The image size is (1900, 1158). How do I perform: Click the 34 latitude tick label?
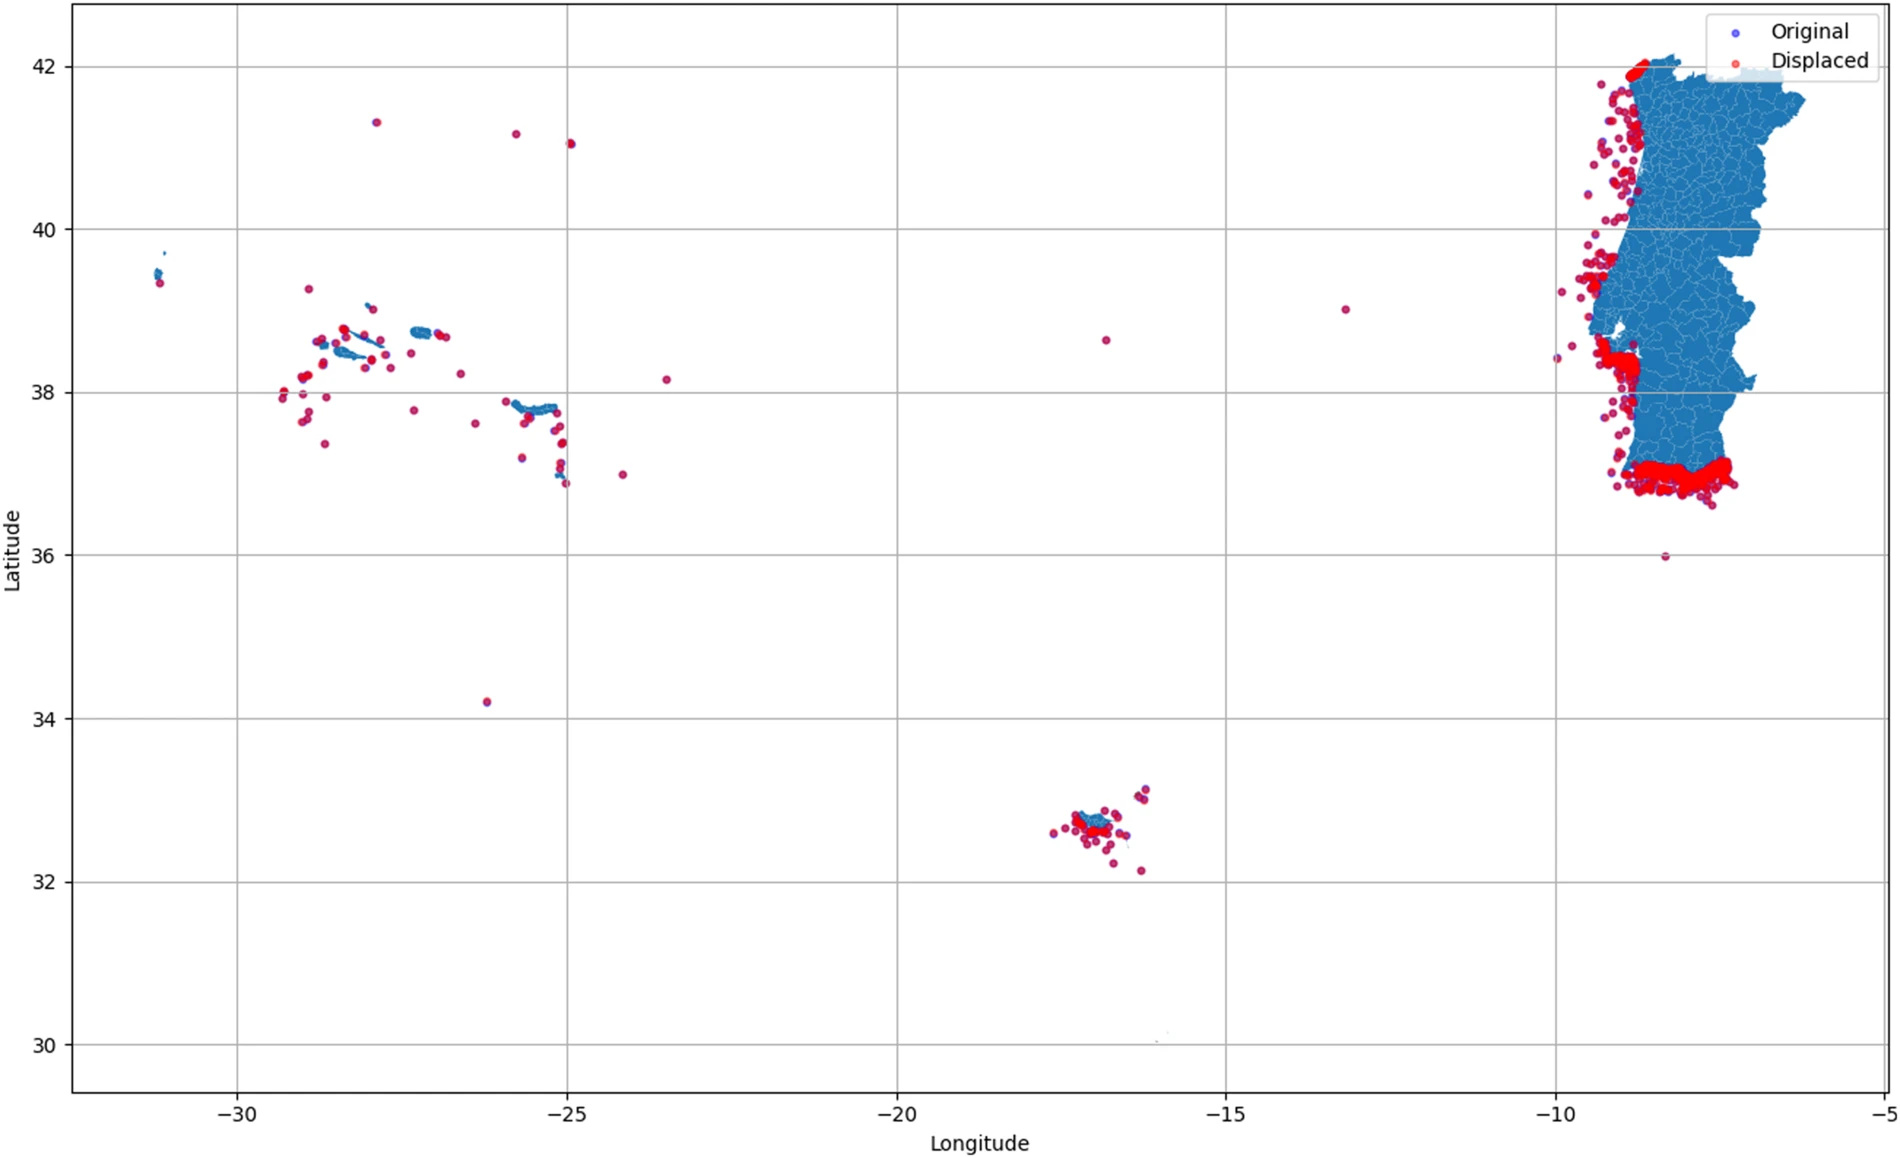tap(46, 719)
